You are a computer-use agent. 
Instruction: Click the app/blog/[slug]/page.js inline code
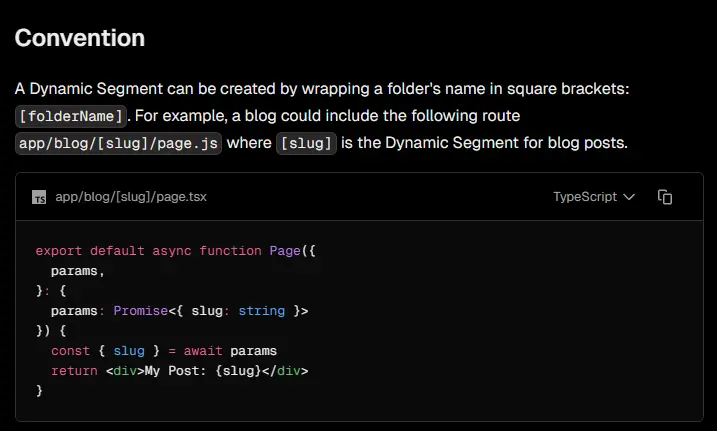[118, 143]
